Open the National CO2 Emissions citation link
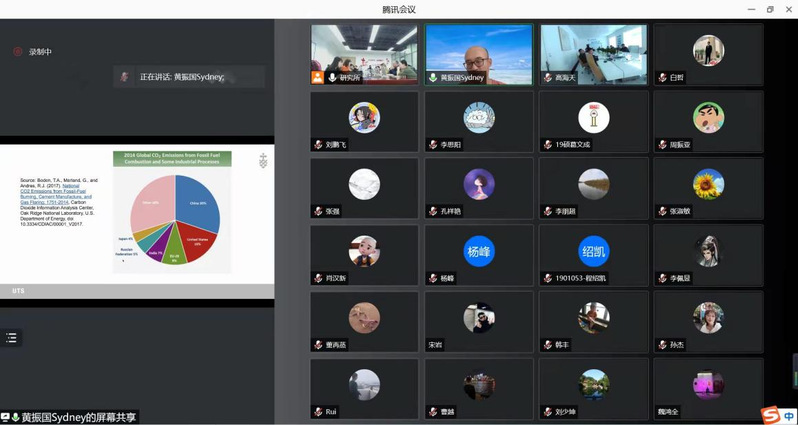This screenshot has height=425, width=798. point(55,192)
